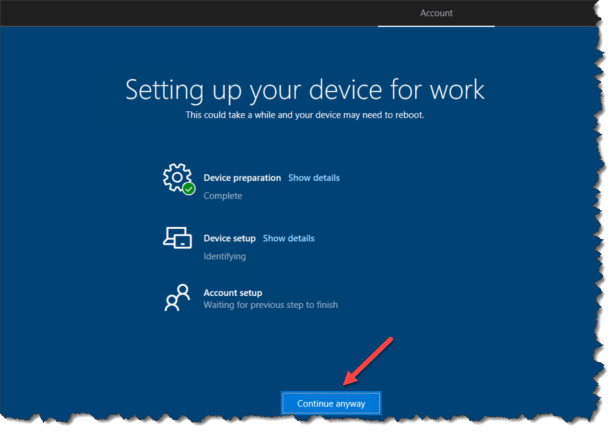Image resolution: width=615 pixels, height=434 pixels.
Task: Click the Device setup devices icon
Action: pyautogui.click(x=177, y=238)
